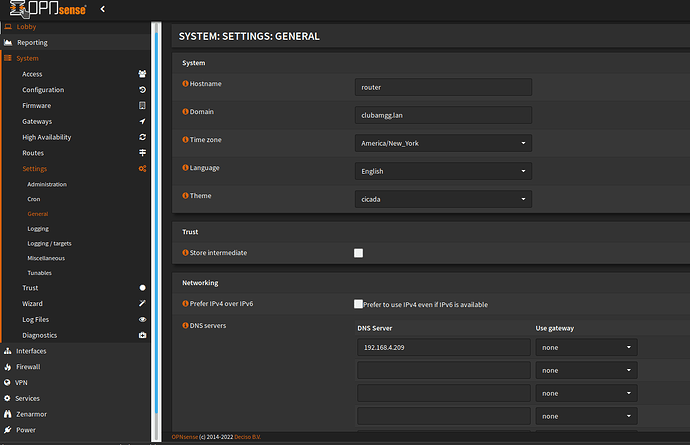Collapse the sidebar with the top chevron
The width and height of the screenshot is (690, 445).
click(x=103, y=10)
